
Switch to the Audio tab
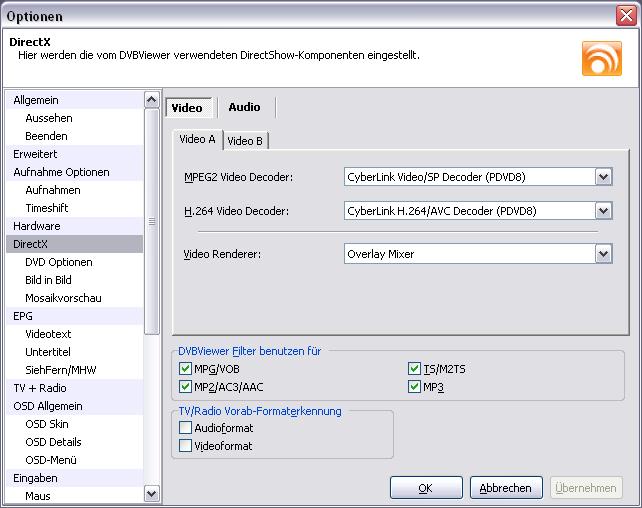coord(244,107)
